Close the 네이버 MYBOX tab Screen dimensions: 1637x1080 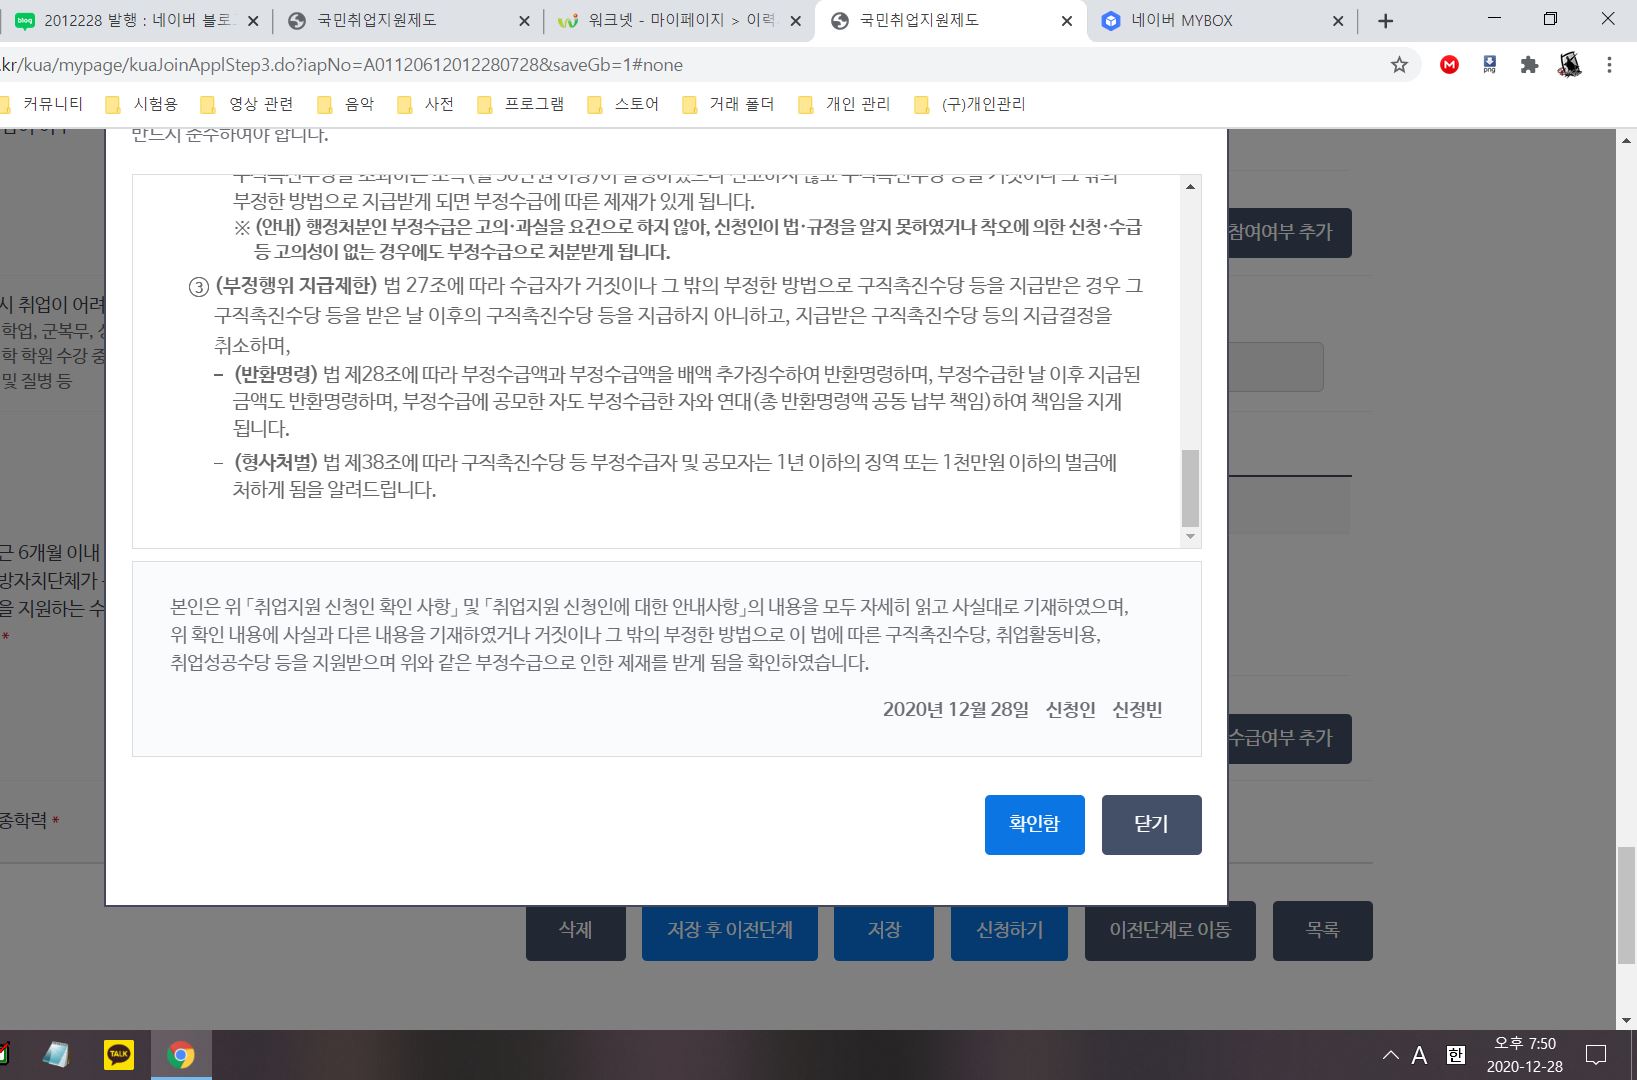[x=1338, y=21]
